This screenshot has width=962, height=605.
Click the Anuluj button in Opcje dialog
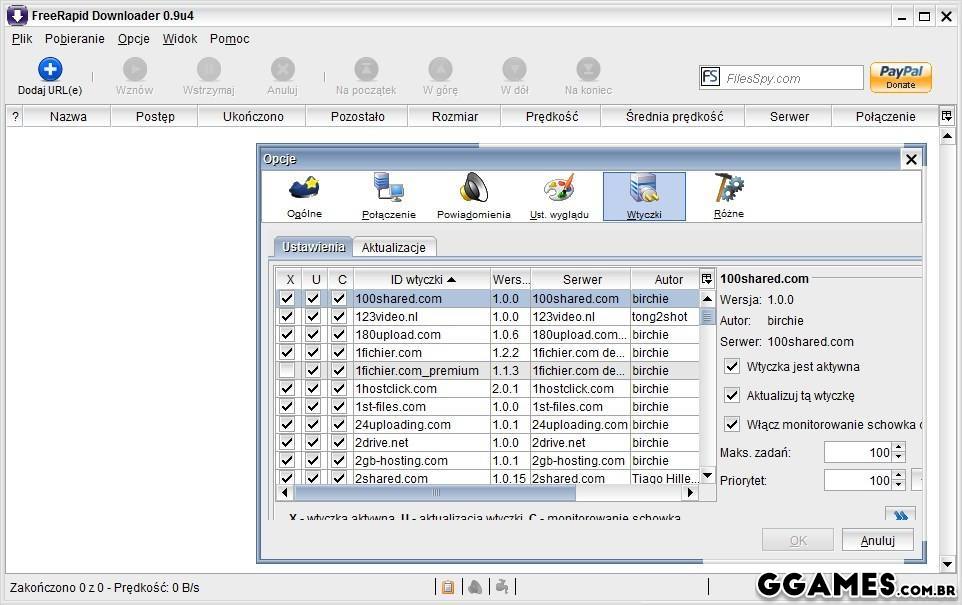click(877, 540)
